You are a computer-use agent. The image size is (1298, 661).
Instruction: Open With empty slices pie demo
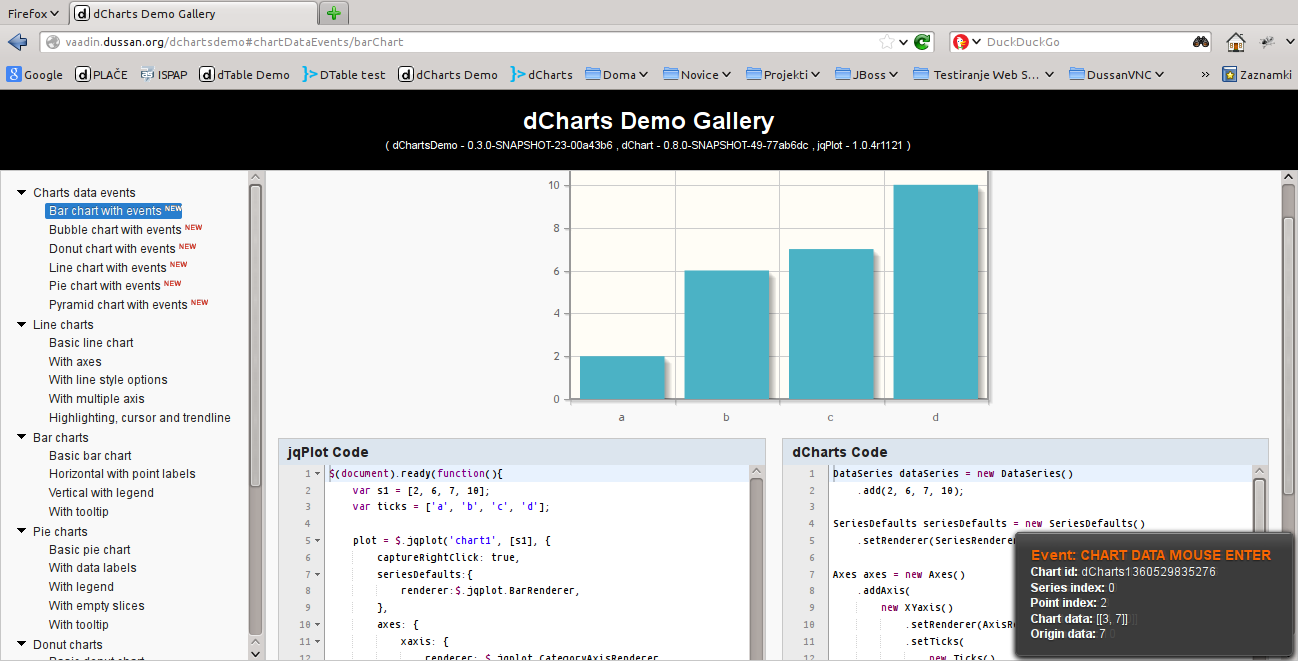[97, 606]
